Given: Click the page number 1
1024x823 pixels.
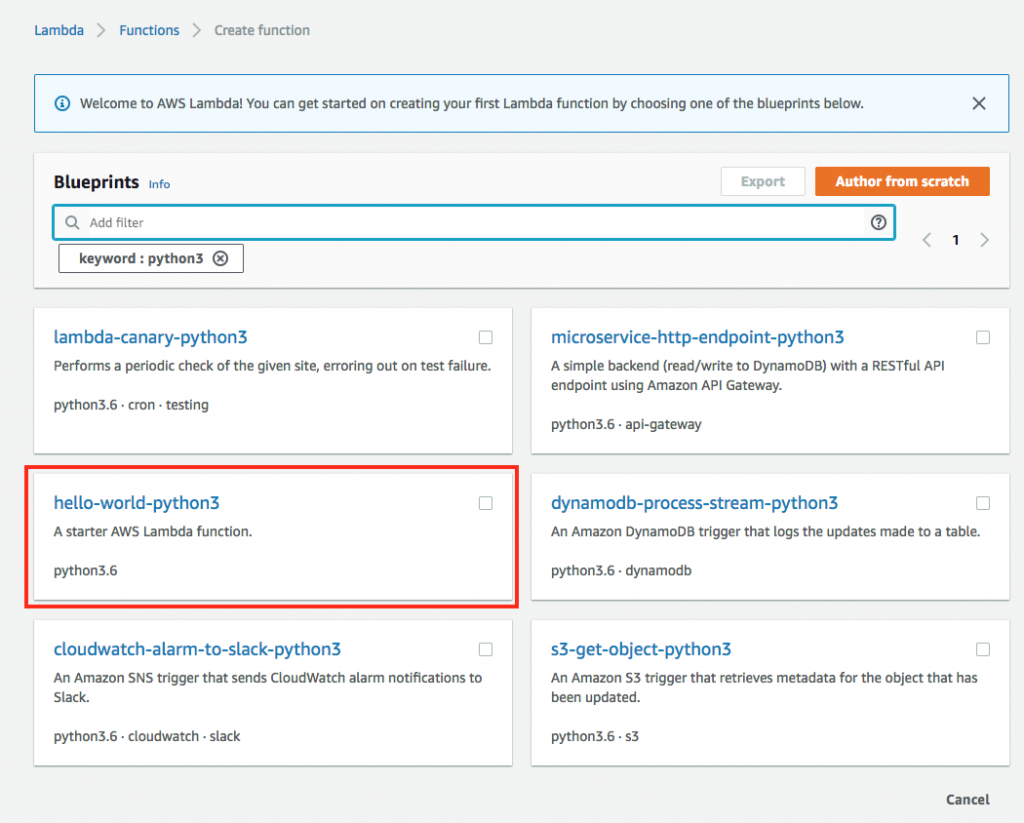Looking at the screenshot, I should pos(955,240).
